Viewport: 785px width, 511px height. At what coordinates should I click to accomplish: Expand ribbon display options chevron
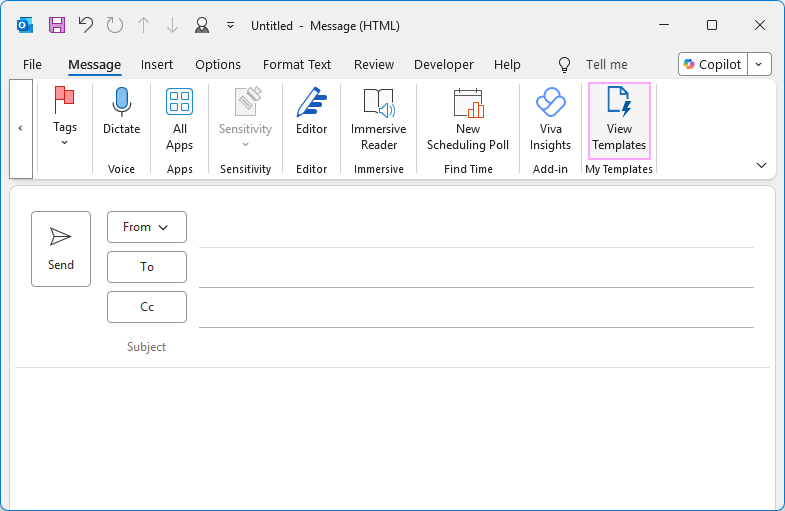(x=761, y=165)
